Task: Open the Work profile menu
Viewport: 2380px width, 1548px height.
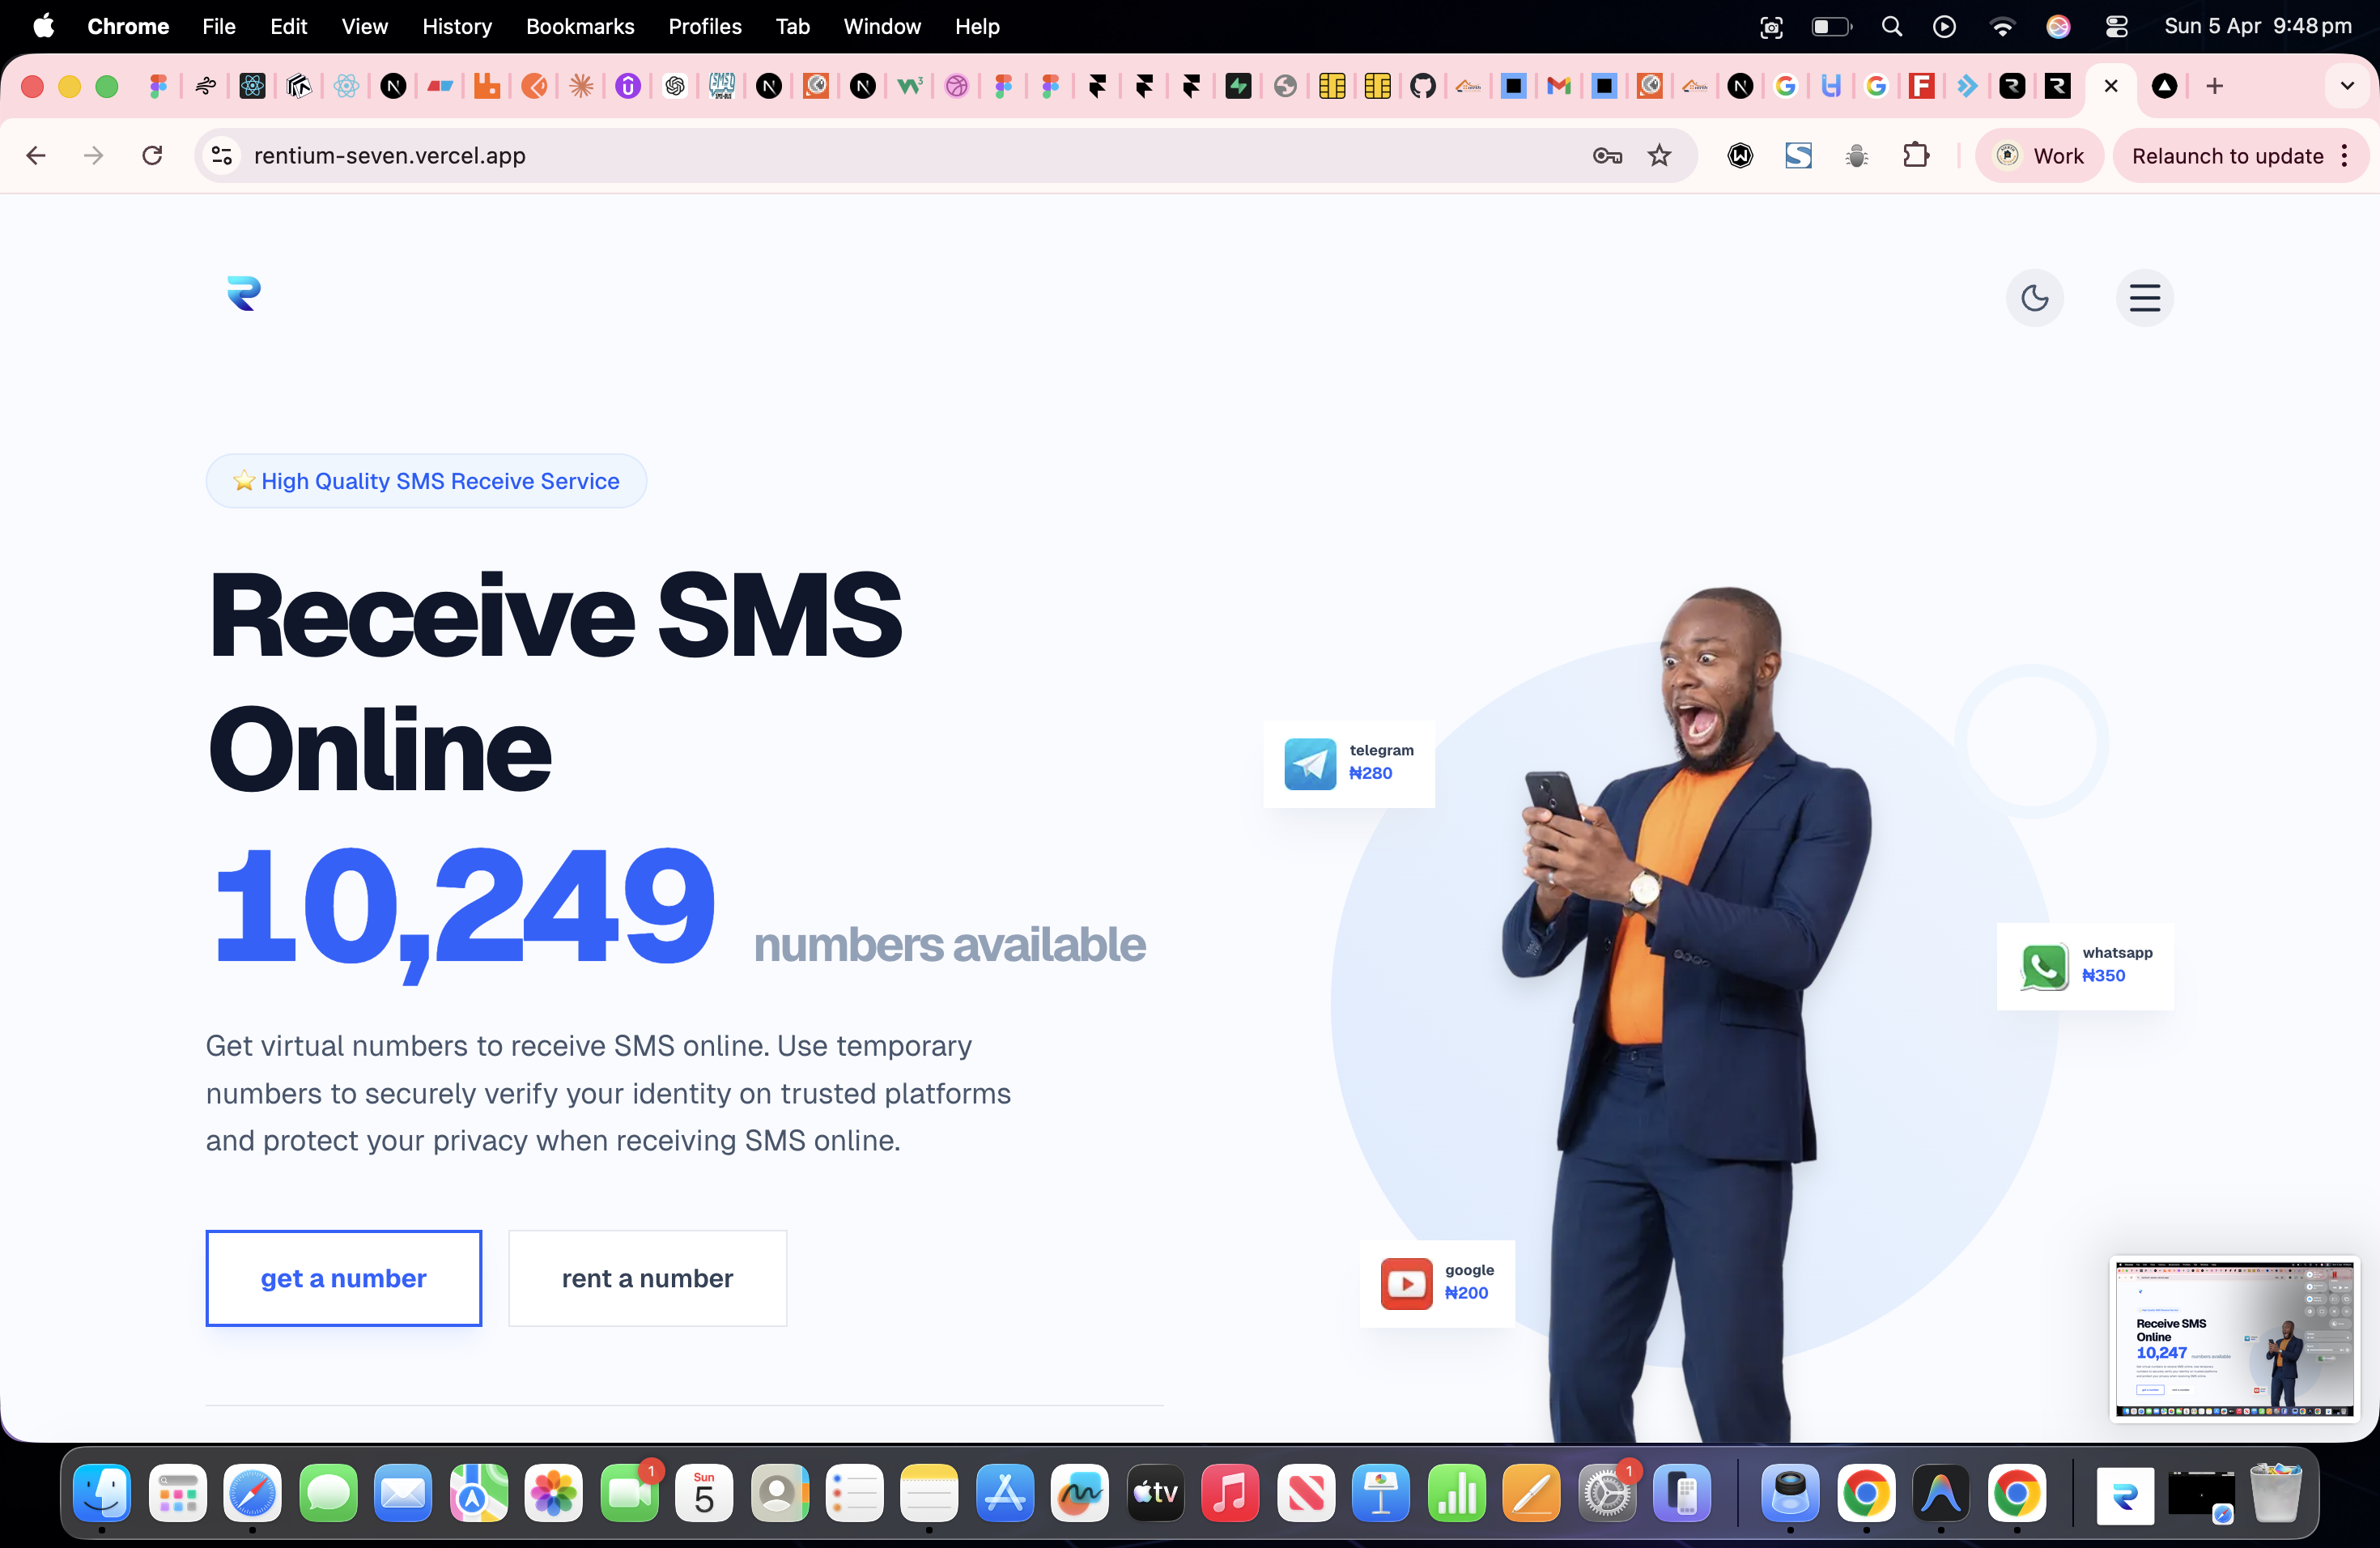Action: [2039, 155]
